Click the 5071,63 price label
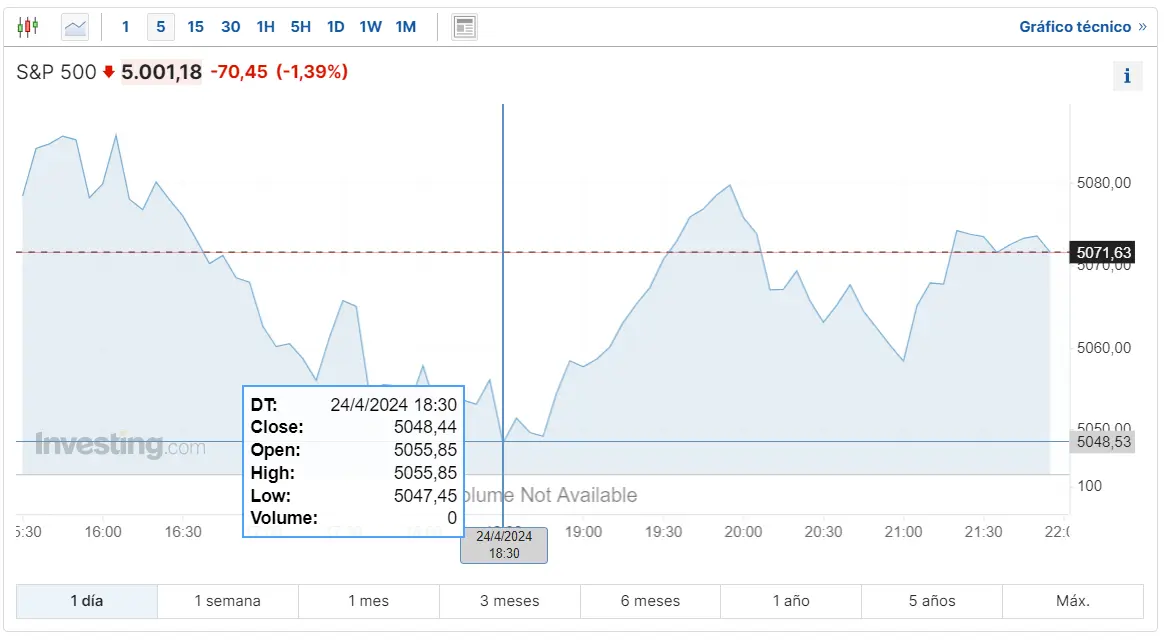 [1104, 252]
